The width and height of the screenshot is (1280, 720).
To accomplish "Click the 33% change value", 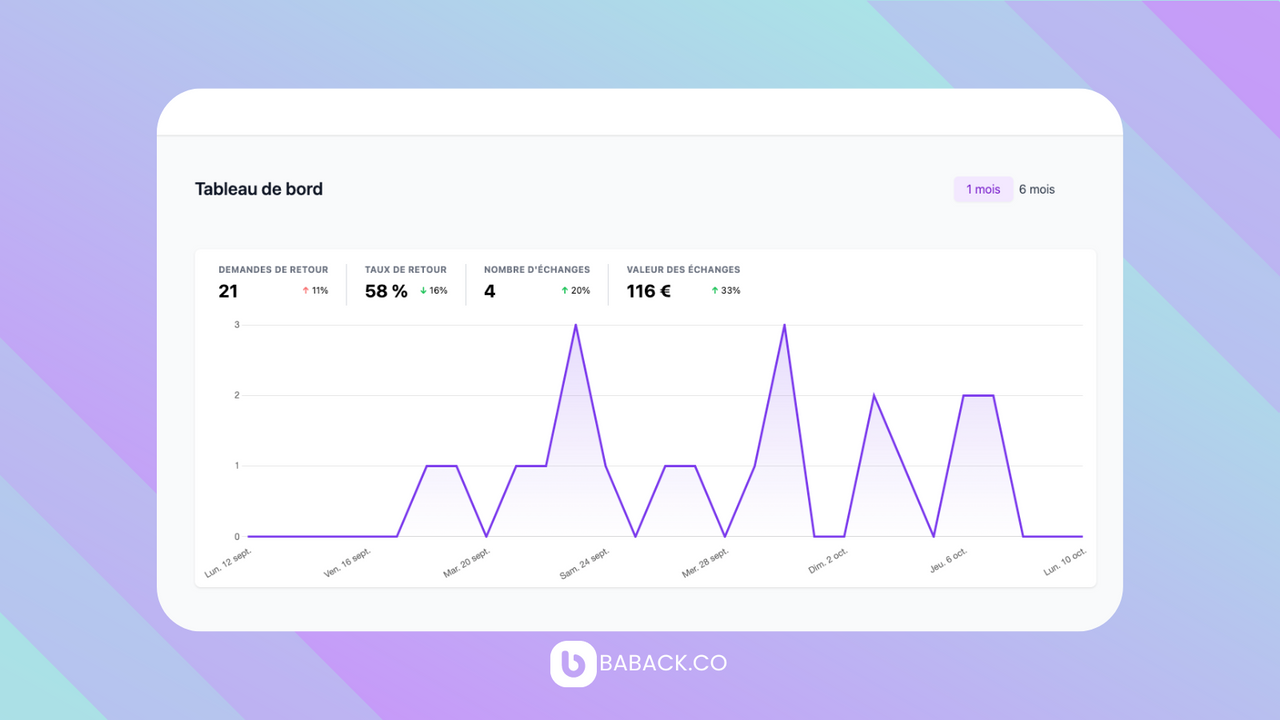I will [731, 291].
